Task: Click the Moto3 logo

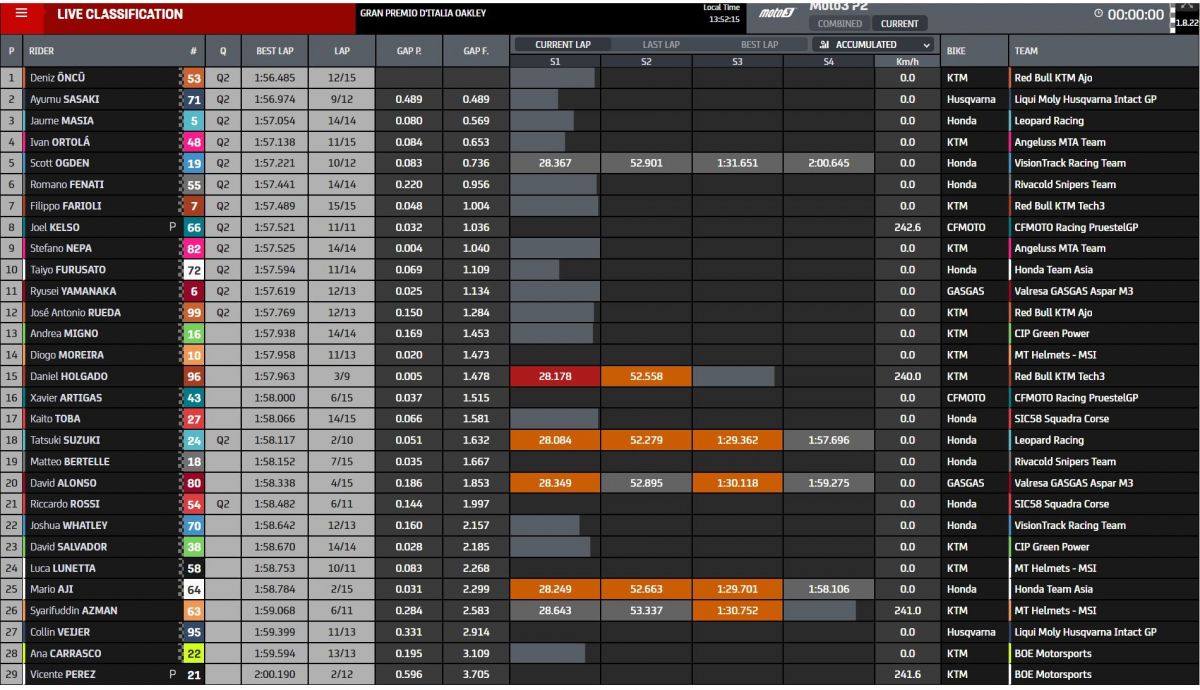Action: 776,14
